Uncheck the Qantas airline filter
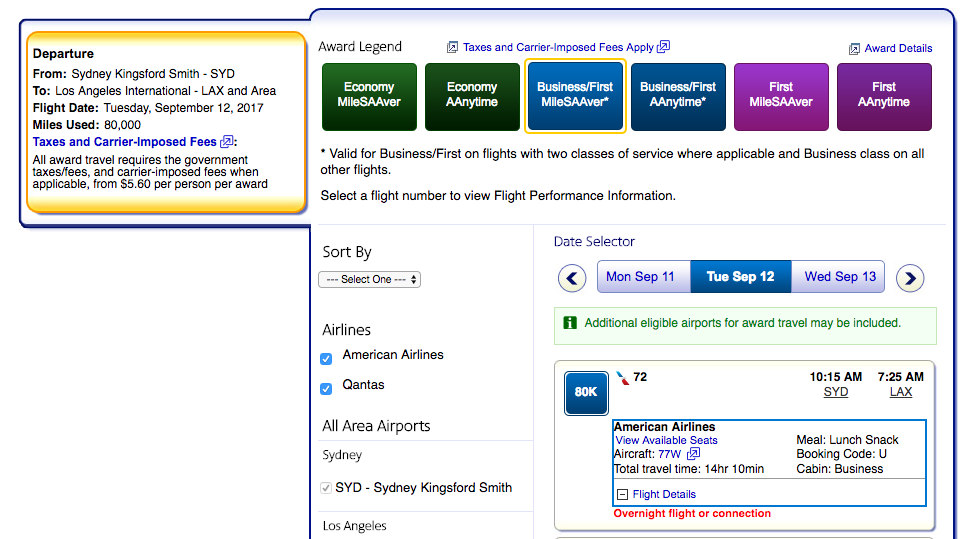This screenshot has width=970, height=539. [x=326, y=389]
